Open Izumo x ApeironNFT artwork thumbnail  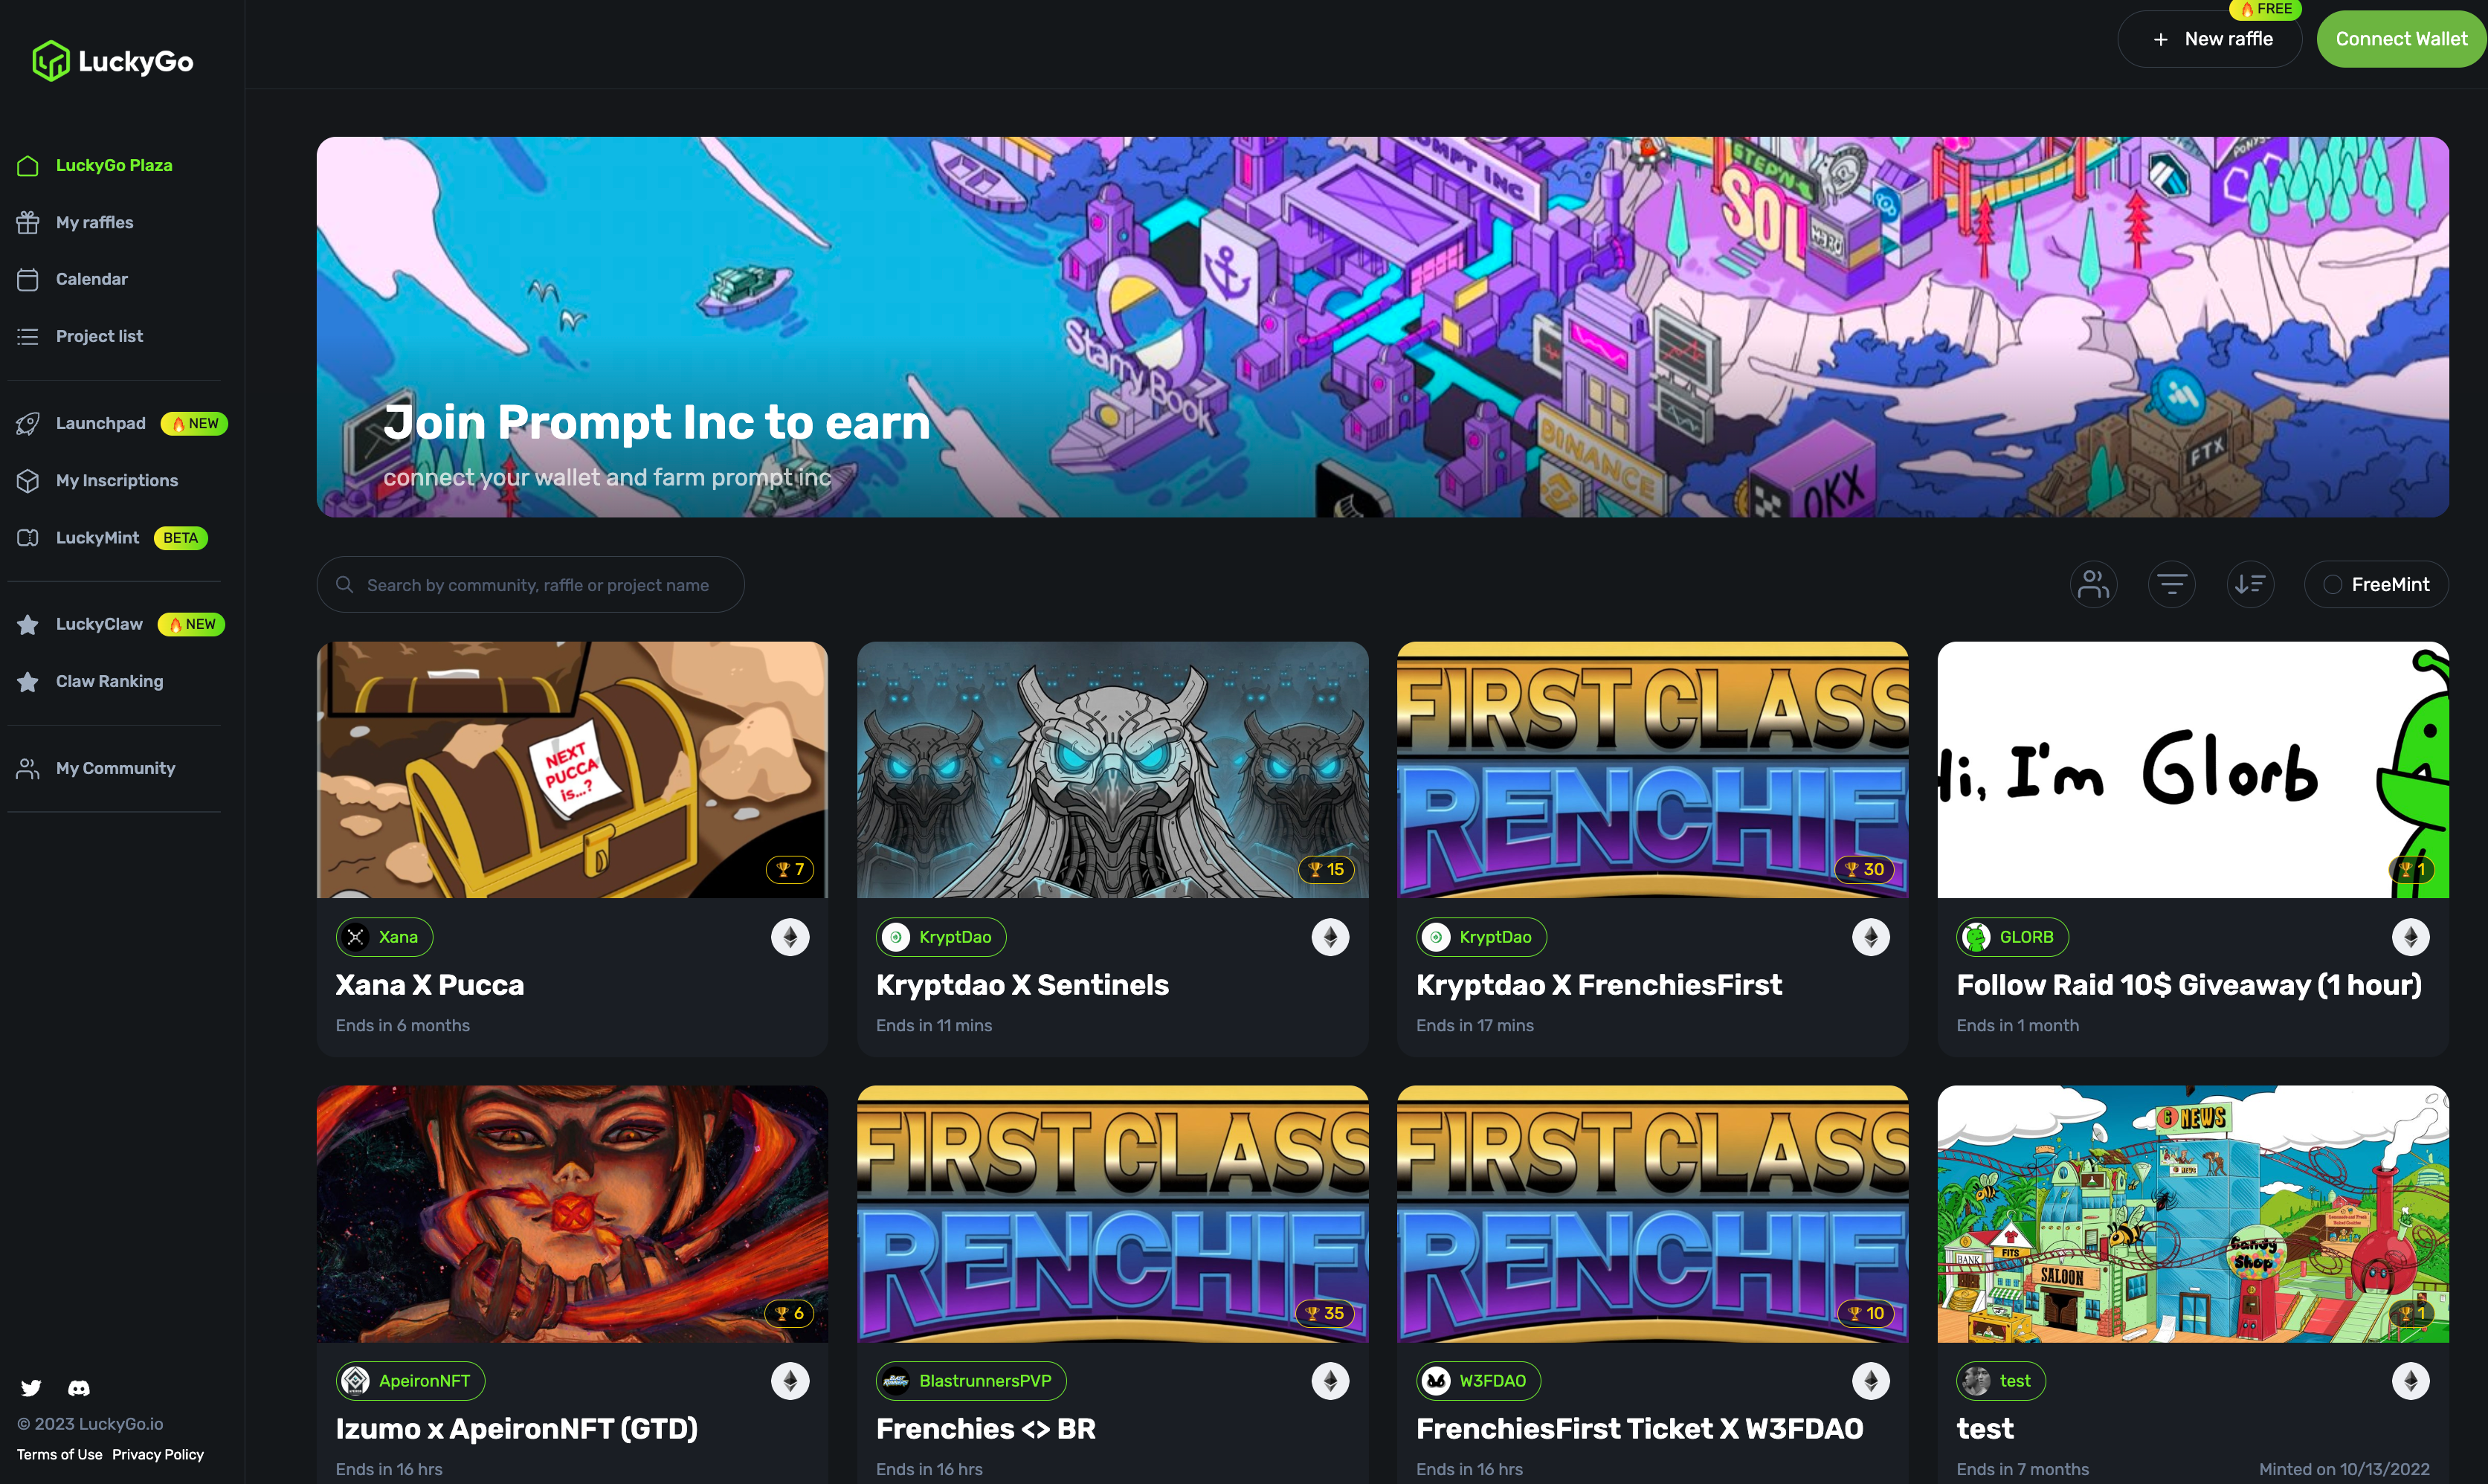(x=572, y=1214)
